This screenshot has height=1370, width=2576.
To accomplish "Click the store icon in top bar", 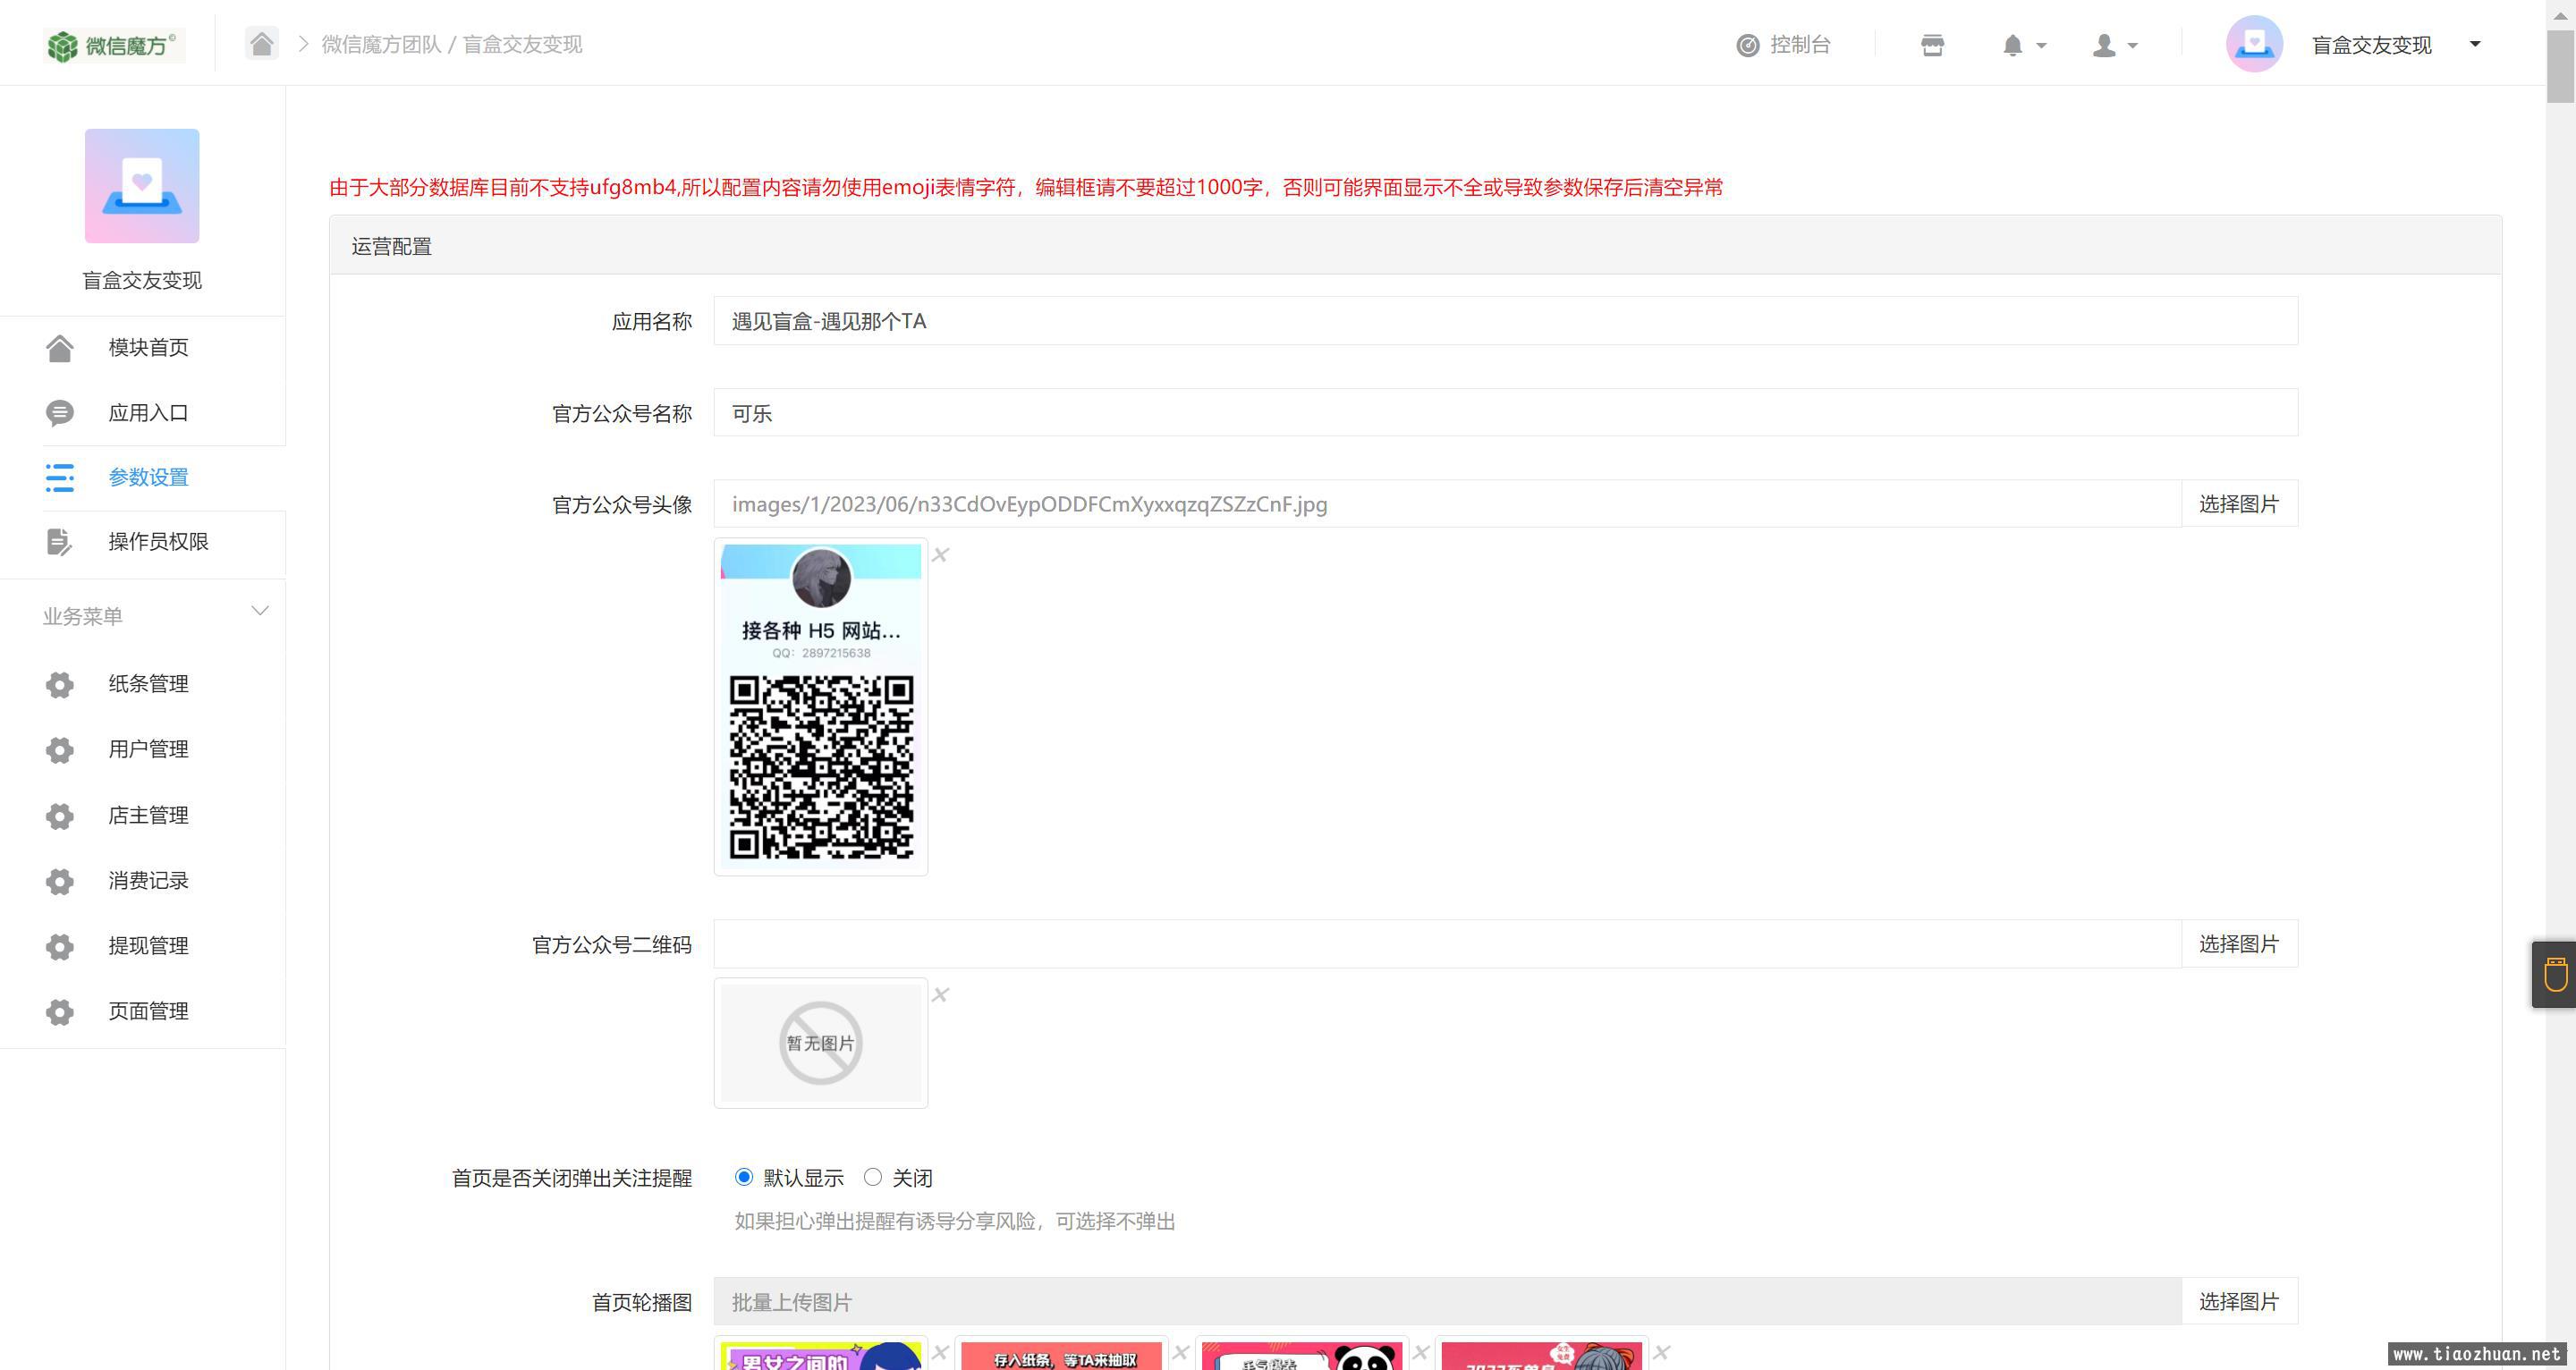I will tap(1932, 45).
